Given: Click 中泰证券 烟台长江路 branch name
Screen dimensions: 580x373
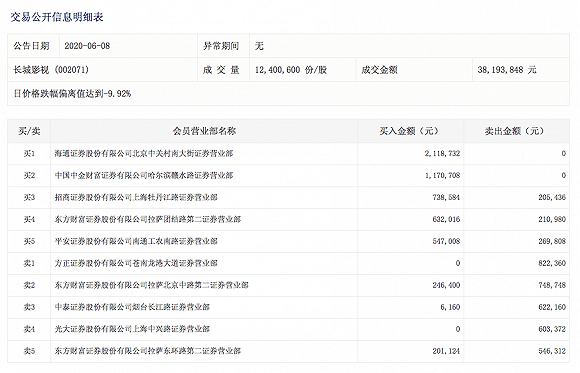Looking at the screenshot, I should [132, 307].
